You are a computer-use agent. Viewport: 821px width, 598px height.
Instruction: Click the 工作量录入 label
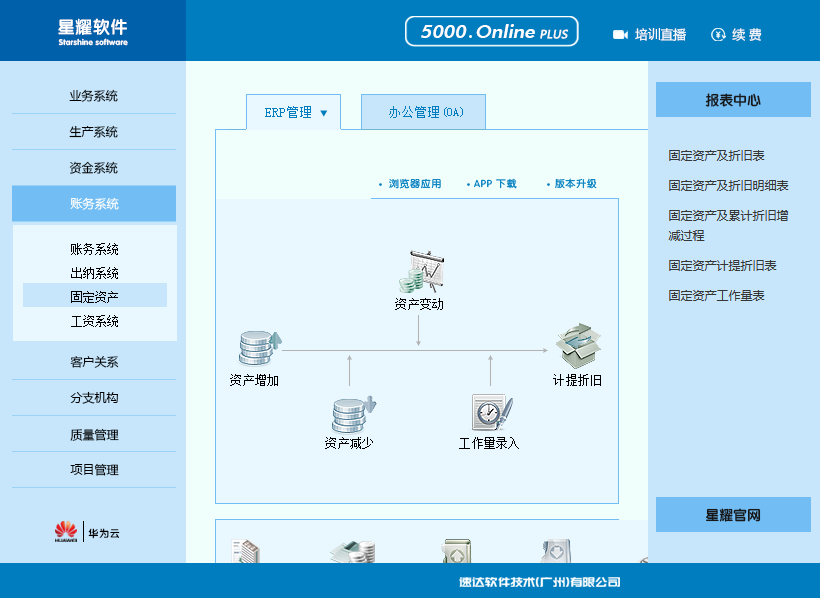click(489, 443)
